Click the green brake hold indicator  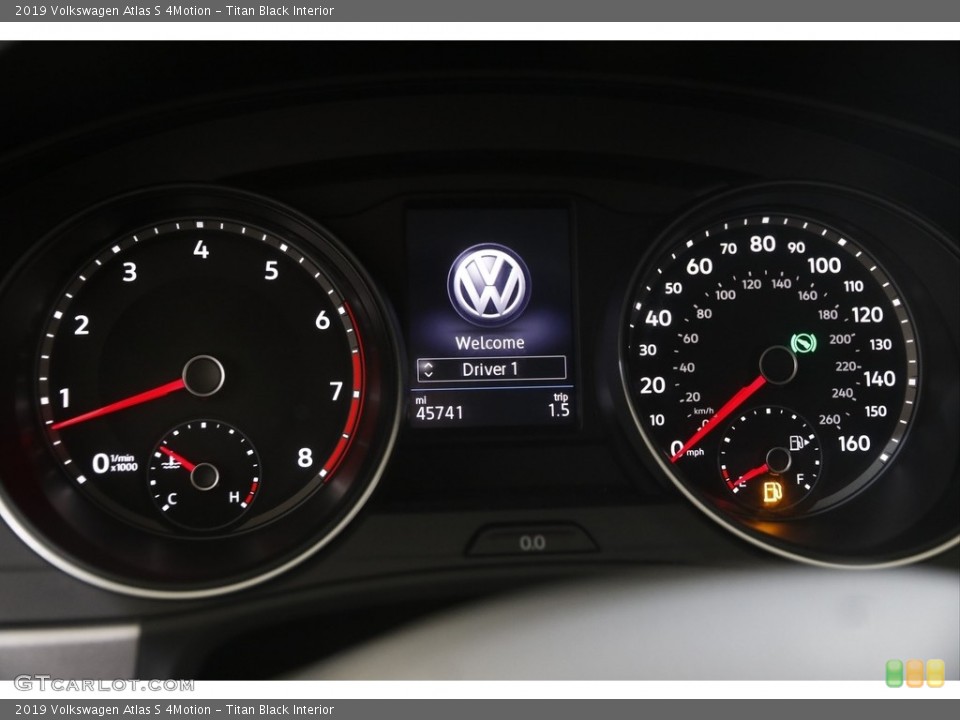click(803, 343)
